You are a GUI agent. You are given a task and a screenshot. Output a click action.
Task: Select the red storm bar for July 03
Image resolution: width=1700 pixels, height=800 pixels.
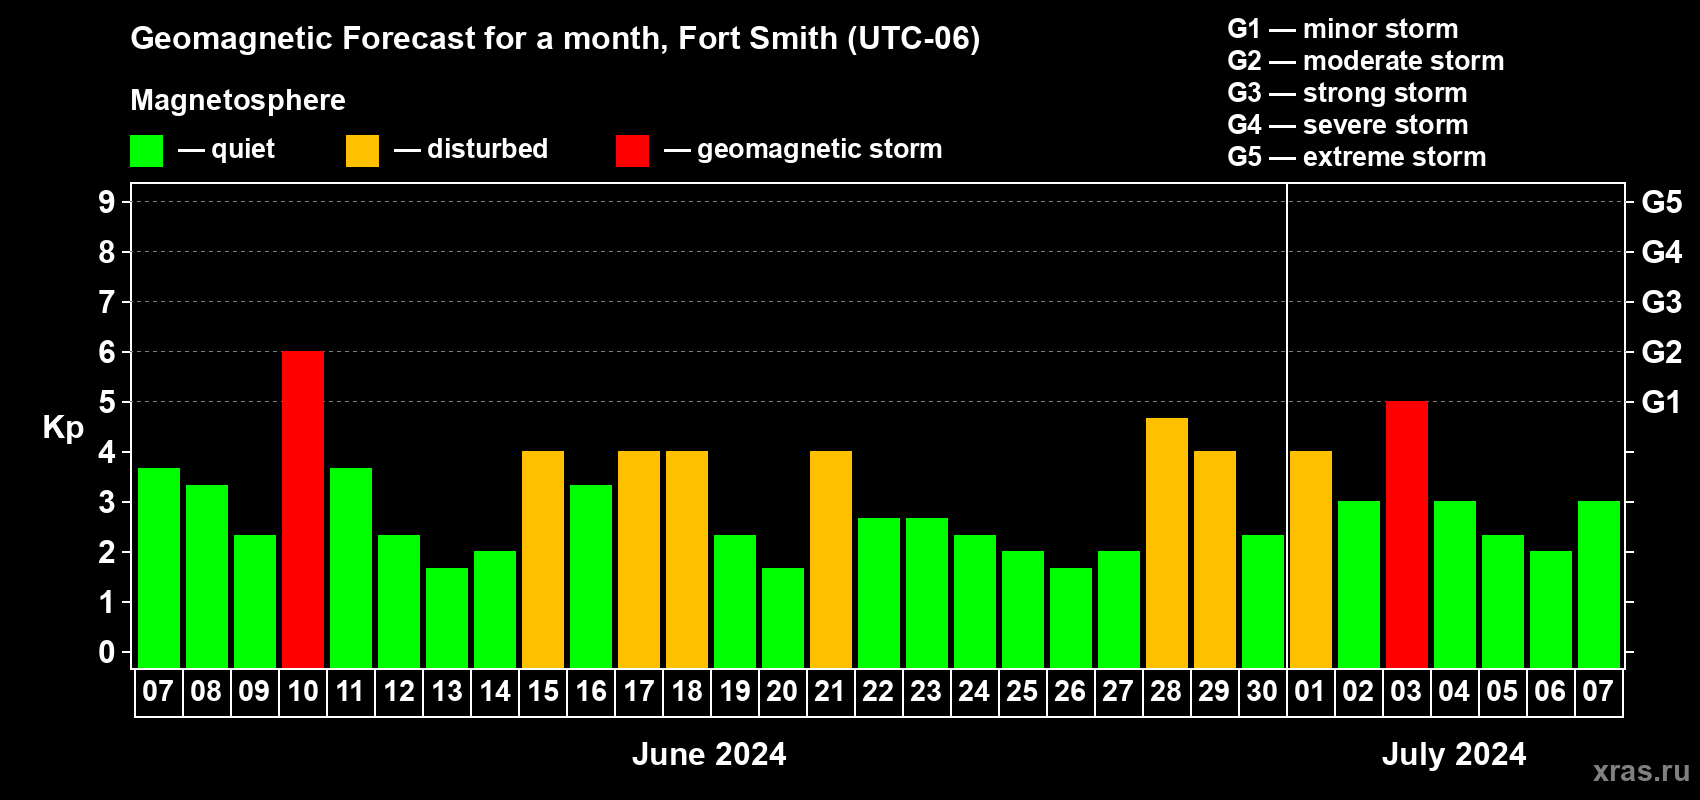[x=1406, y=535]
